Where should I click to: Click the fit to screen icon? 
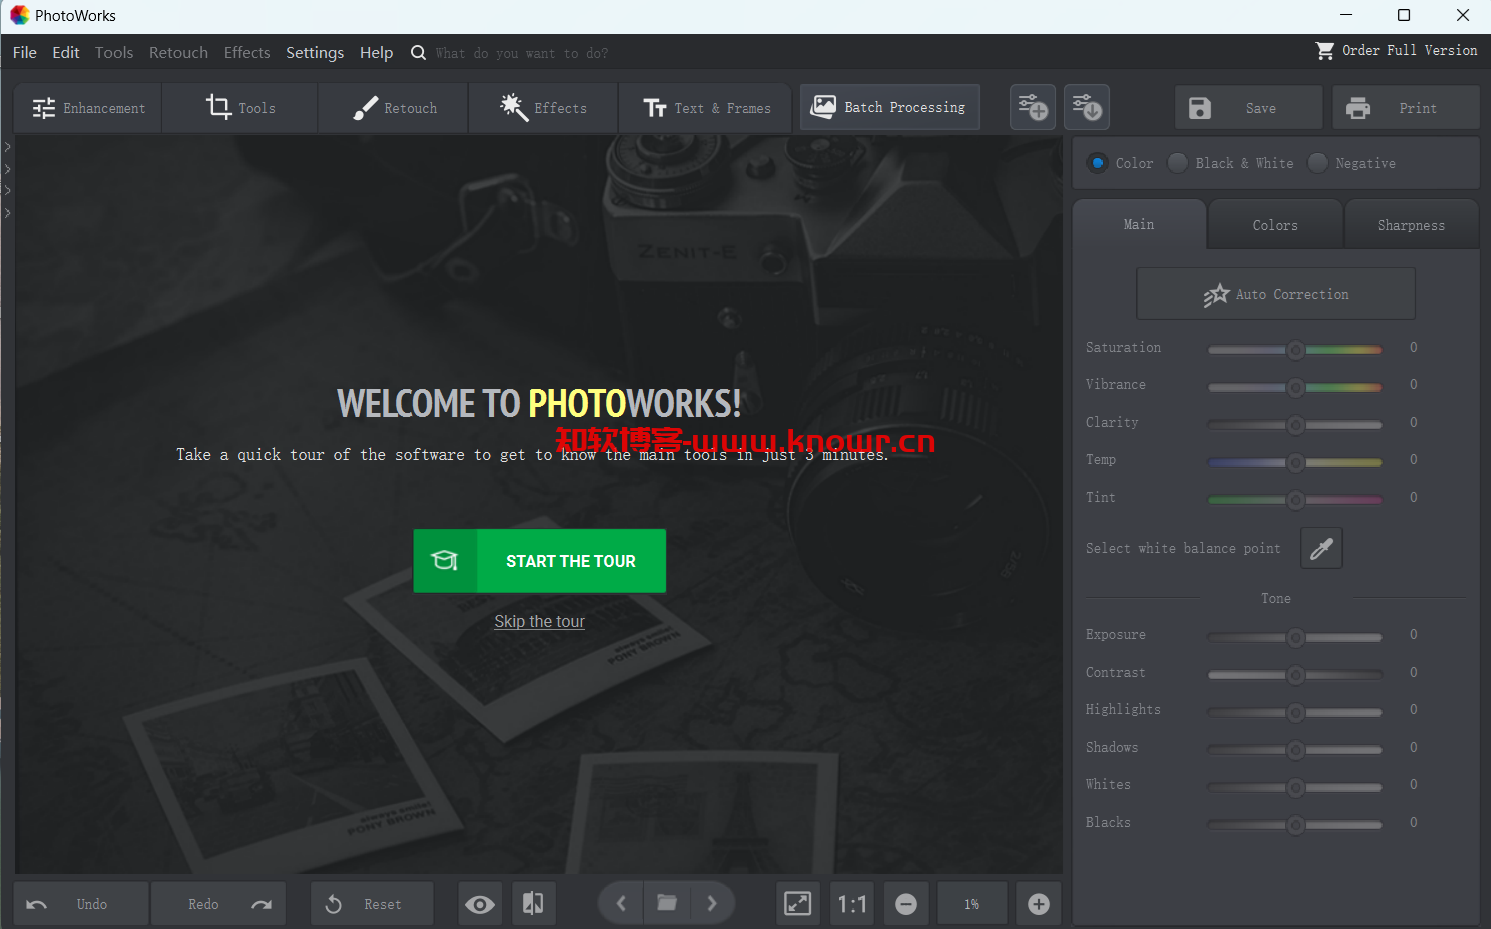tap(798, 904)
